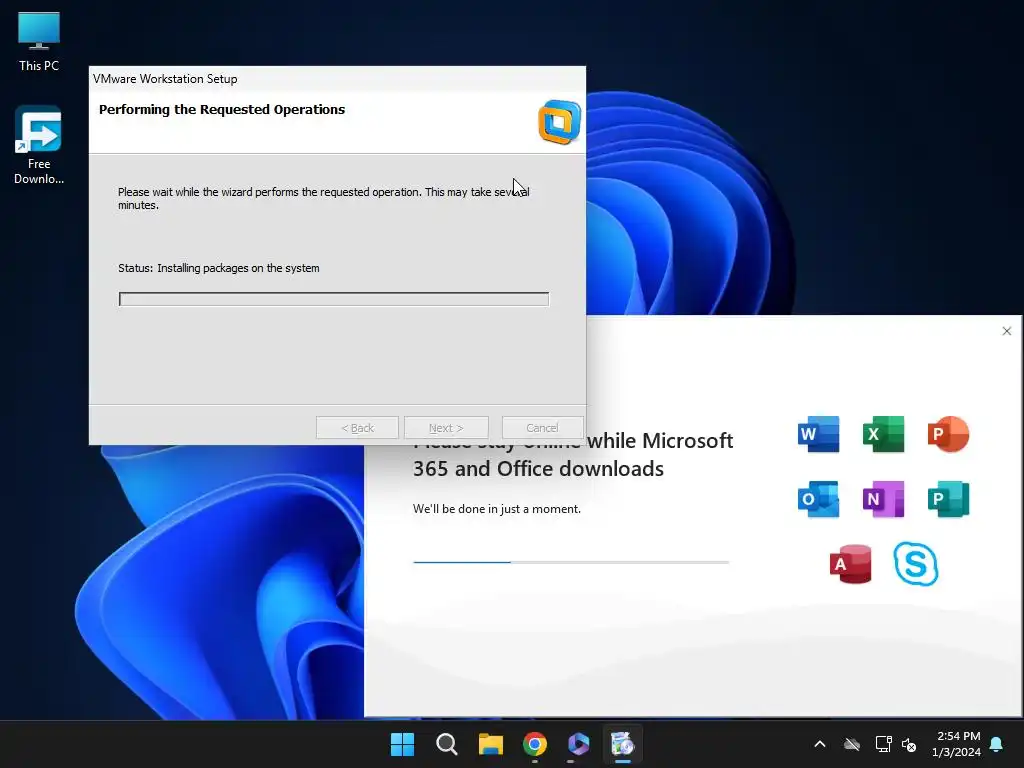Click '365 and Office downloads' heading text
1024x768 pixels.
point(538,469)
